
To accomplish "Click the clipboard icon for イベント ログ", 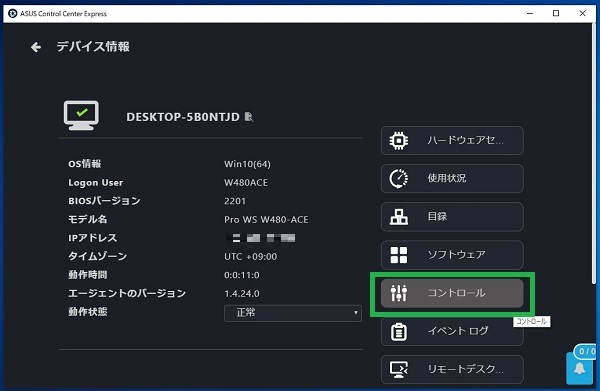I will coord(398,332).
